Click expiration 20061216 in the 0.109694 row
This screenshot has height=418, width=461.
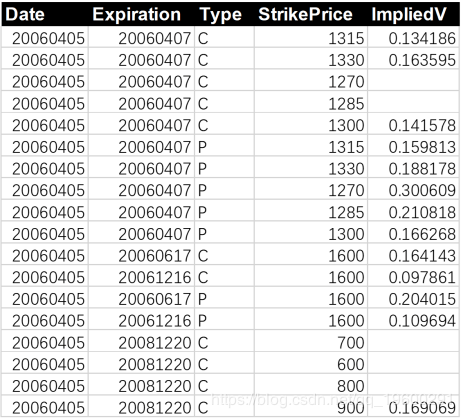[x=155, y=321]
